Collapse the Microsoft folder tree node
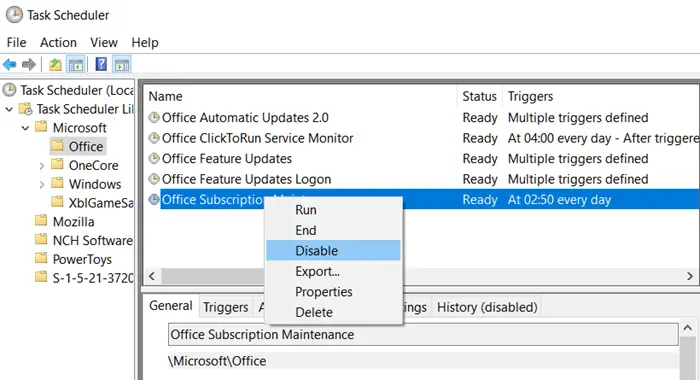This screenshot has height=380, width=700. 25,128
